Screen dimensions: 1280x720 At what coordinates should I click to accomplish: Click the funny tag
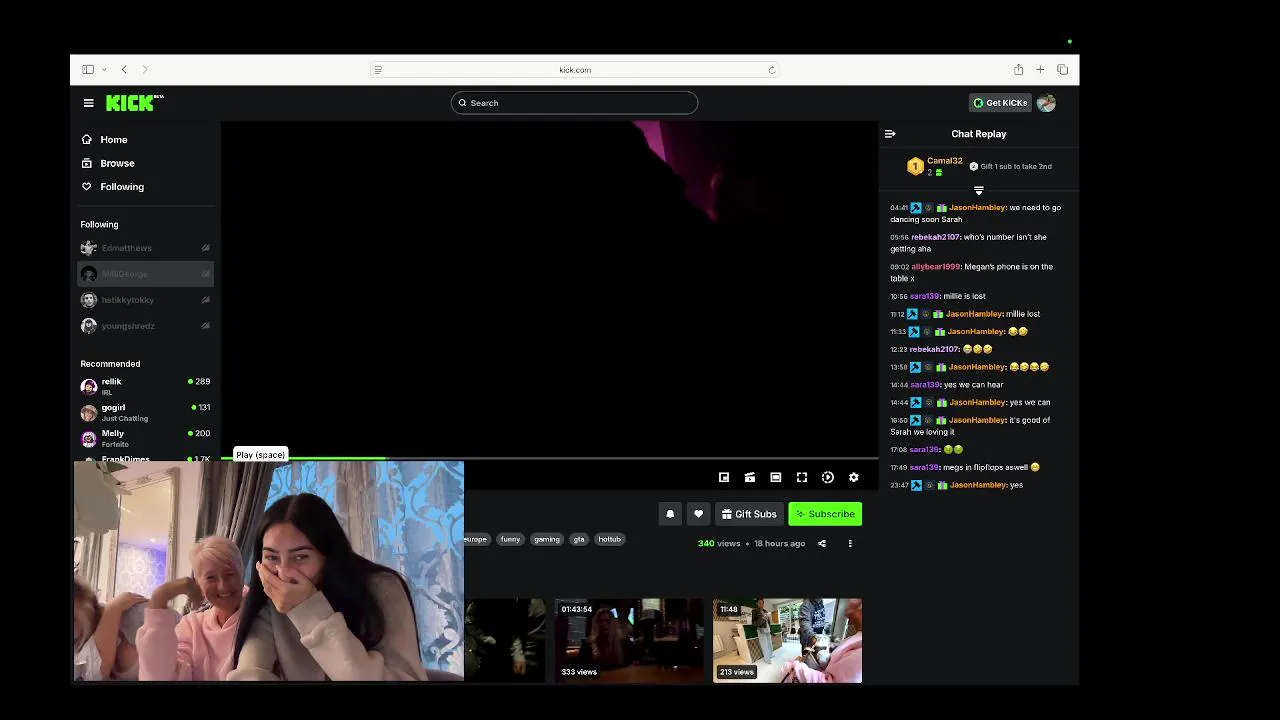511,539
